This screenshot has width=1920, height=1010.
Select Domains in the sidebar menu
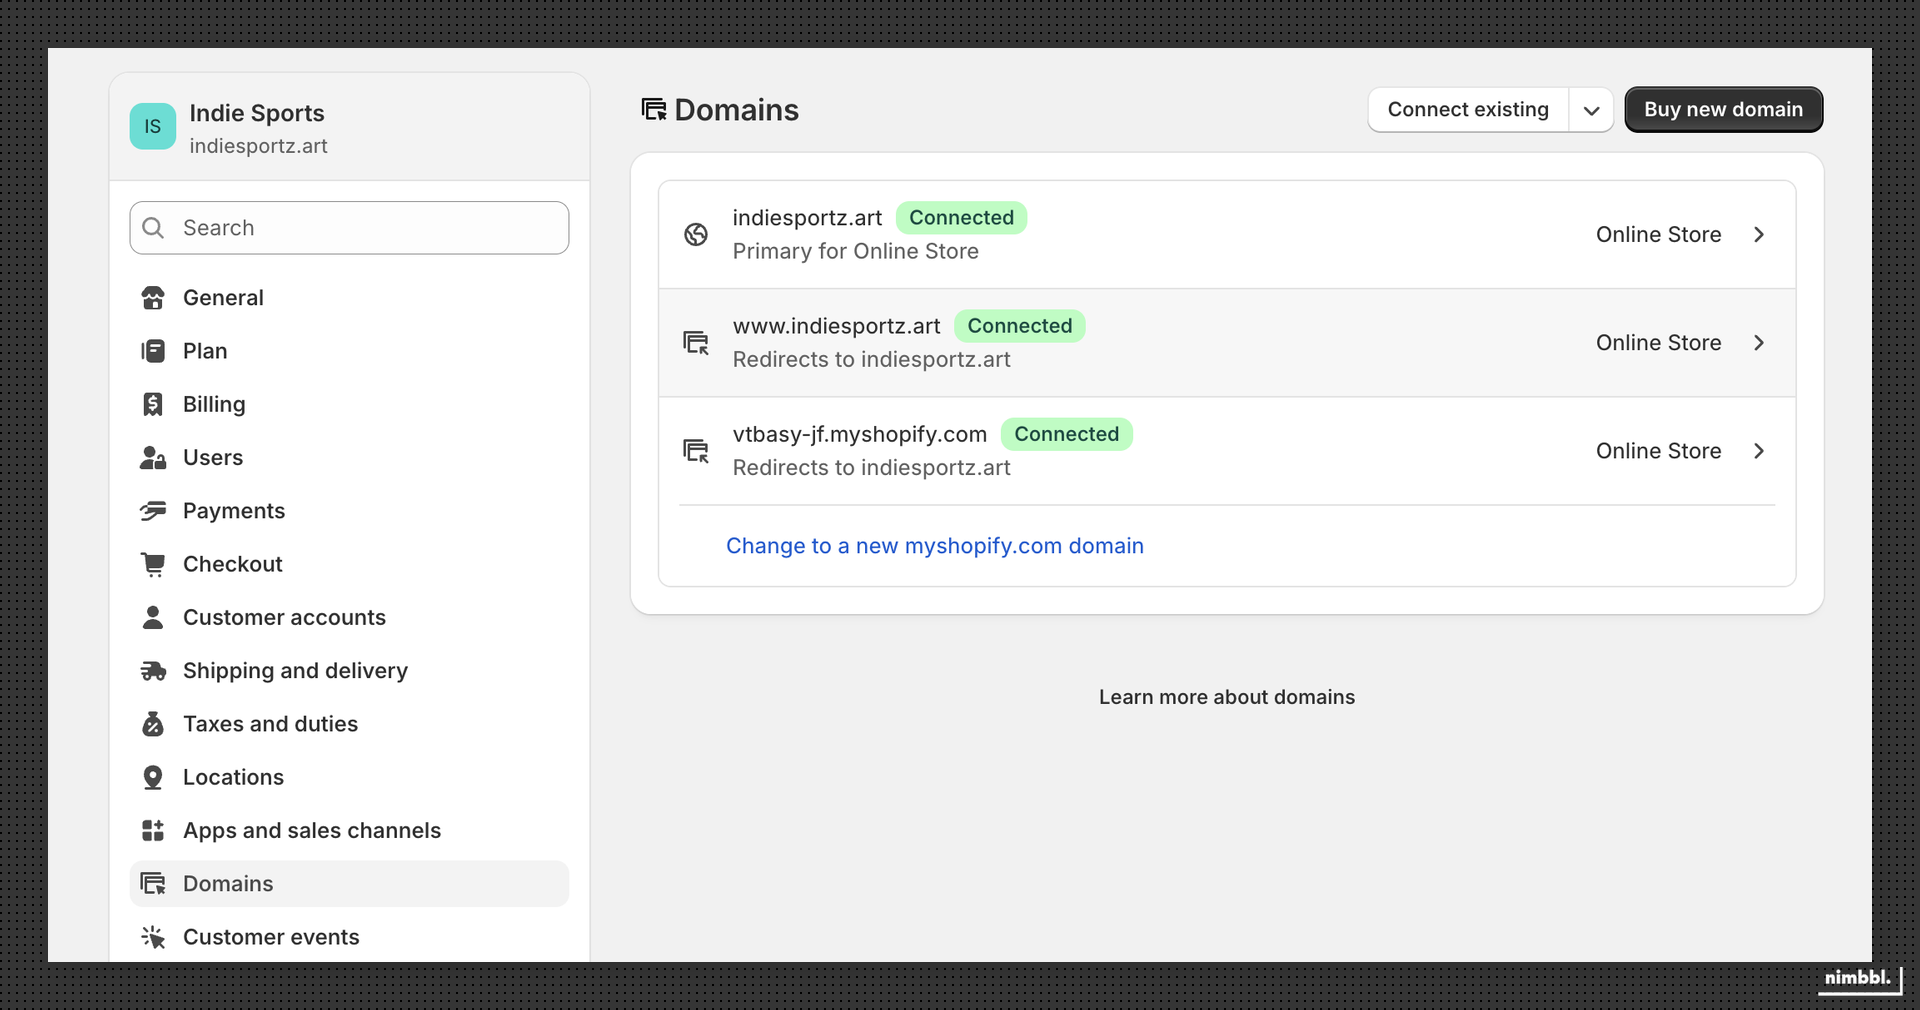tap(228, 884)
